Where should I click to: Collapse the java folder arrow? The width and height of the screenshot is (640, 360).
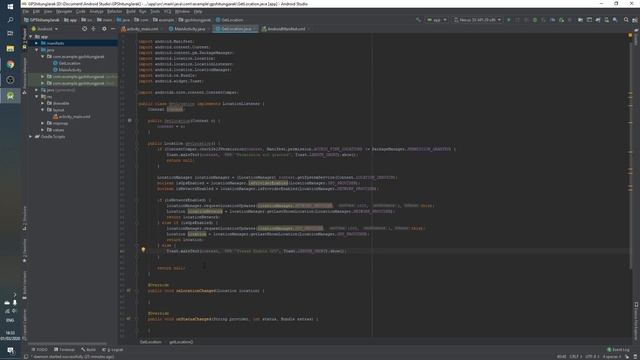pos(37,50)
